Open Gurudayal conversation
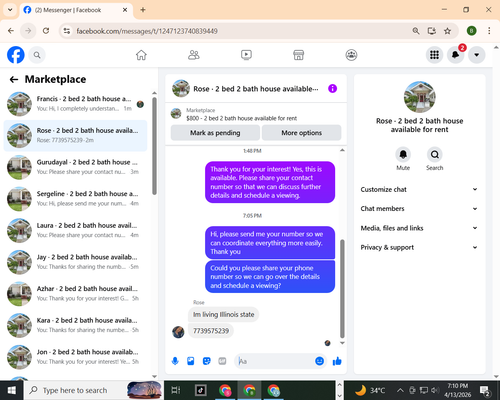 coord(75,167)
